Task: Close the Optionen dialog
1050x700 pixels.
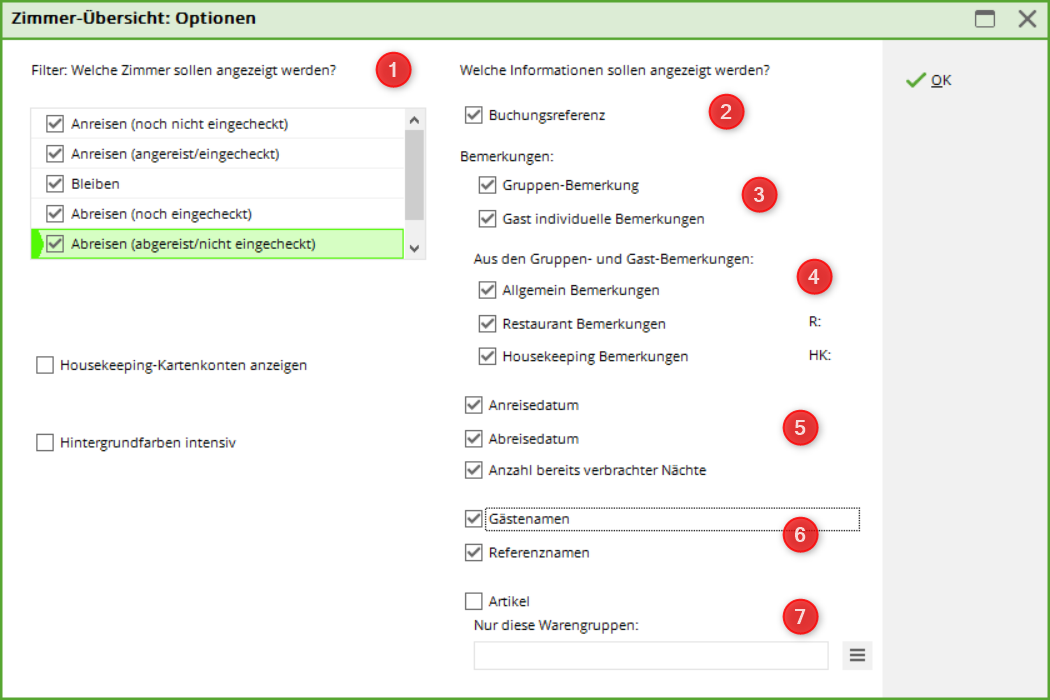Action: (1026, 18)
